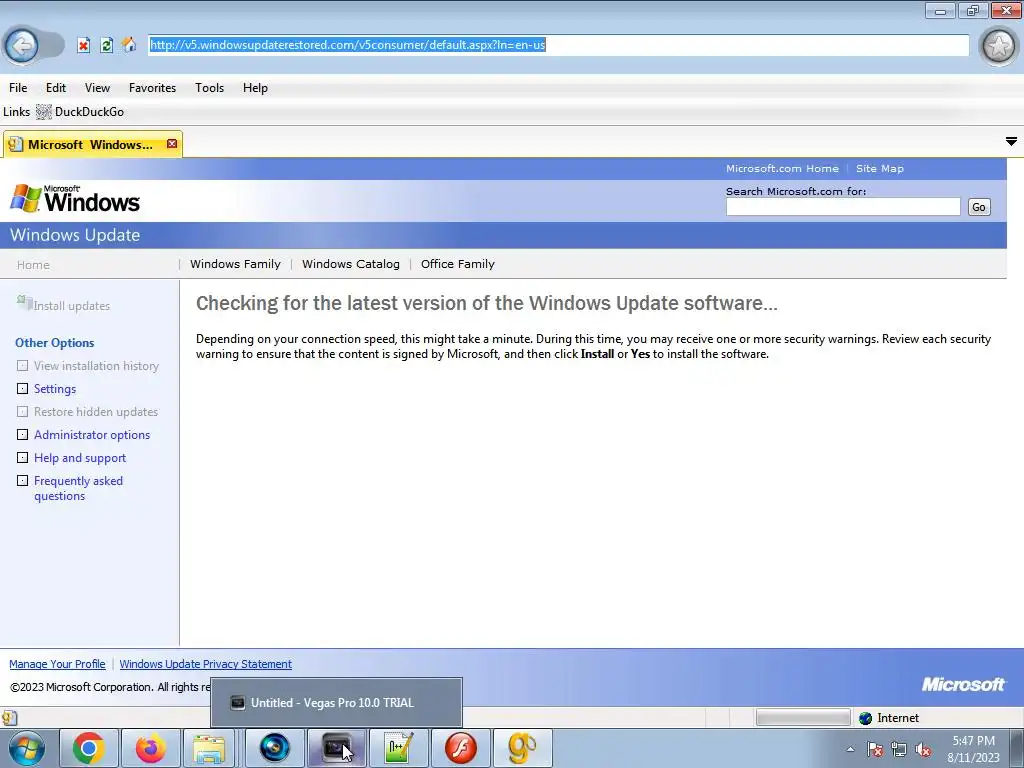Click the Windows Family navigation link
The width and height of the screenshot is (1024, 768).
(235, 264)
